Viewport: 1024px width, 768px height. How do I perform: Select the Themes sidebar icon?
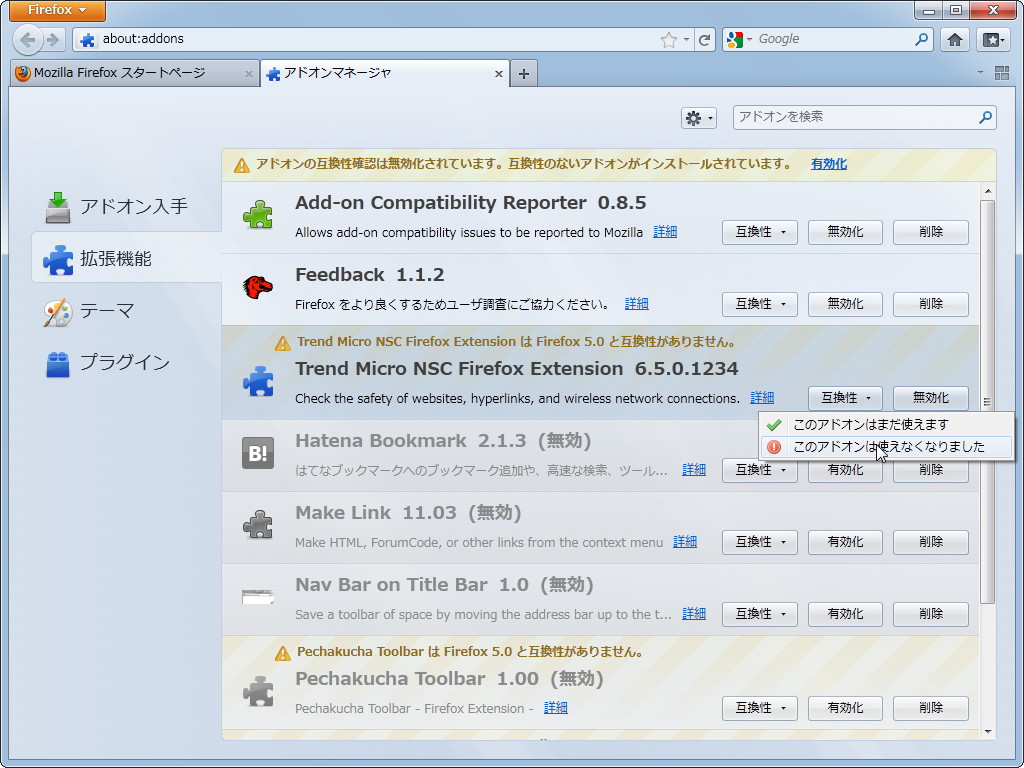(x=59, y=311)
